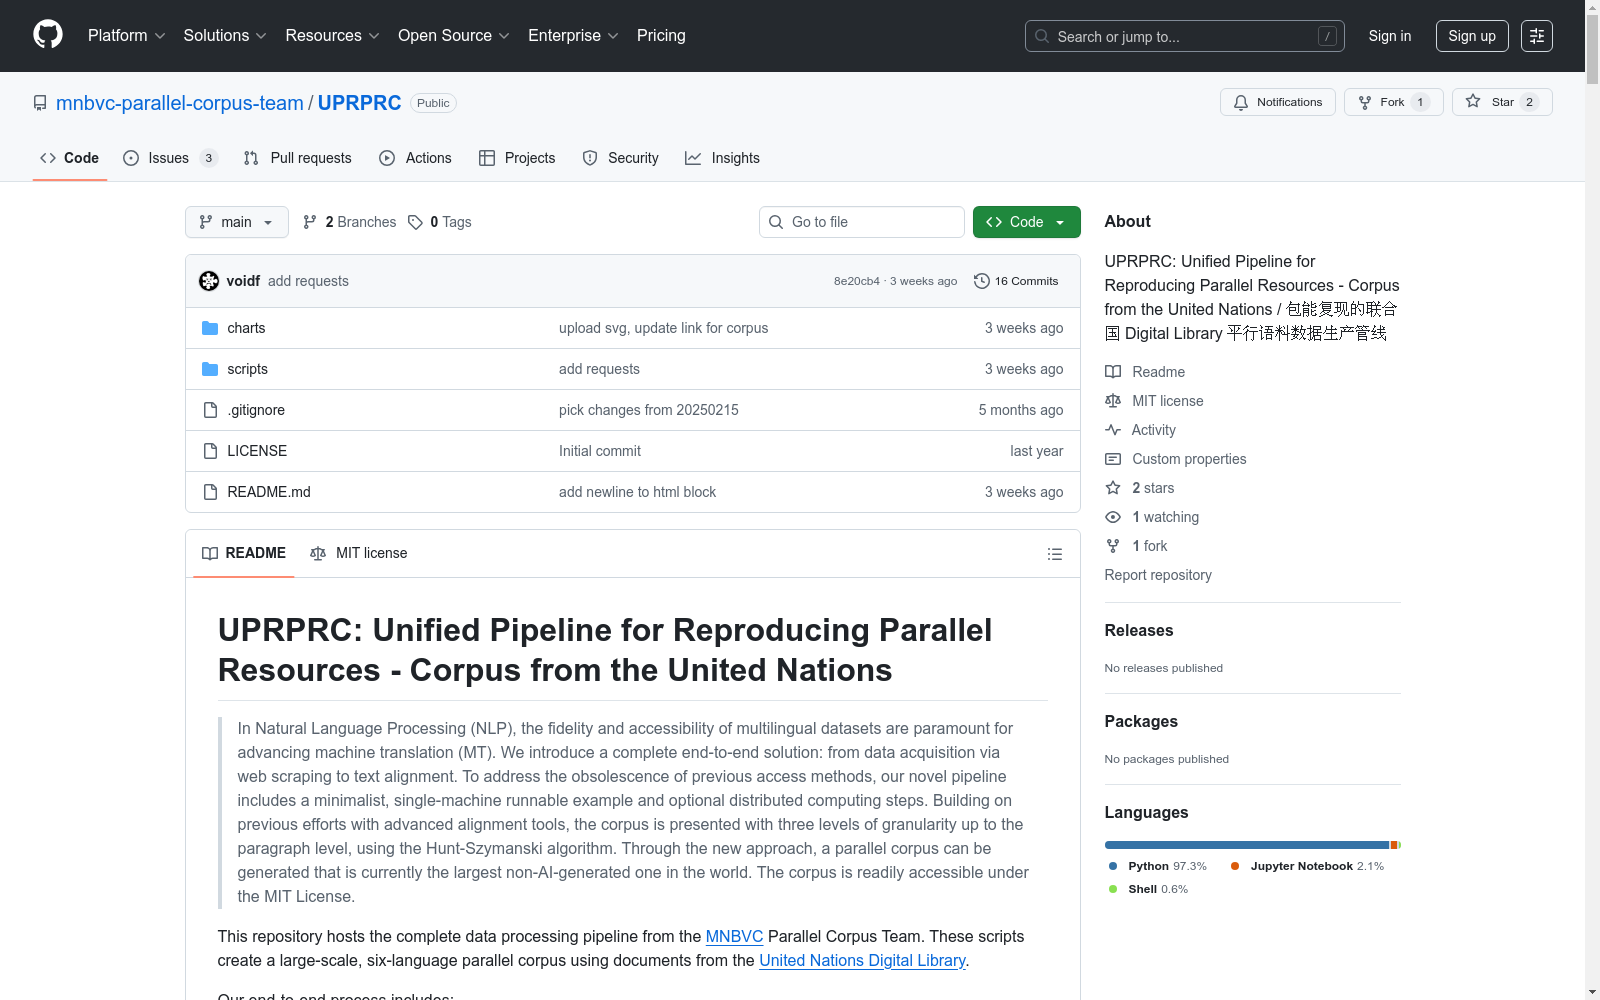The image size is (1600, 1000).
Task: Open commit 'add newline to html block'
Action: [638, 492]
